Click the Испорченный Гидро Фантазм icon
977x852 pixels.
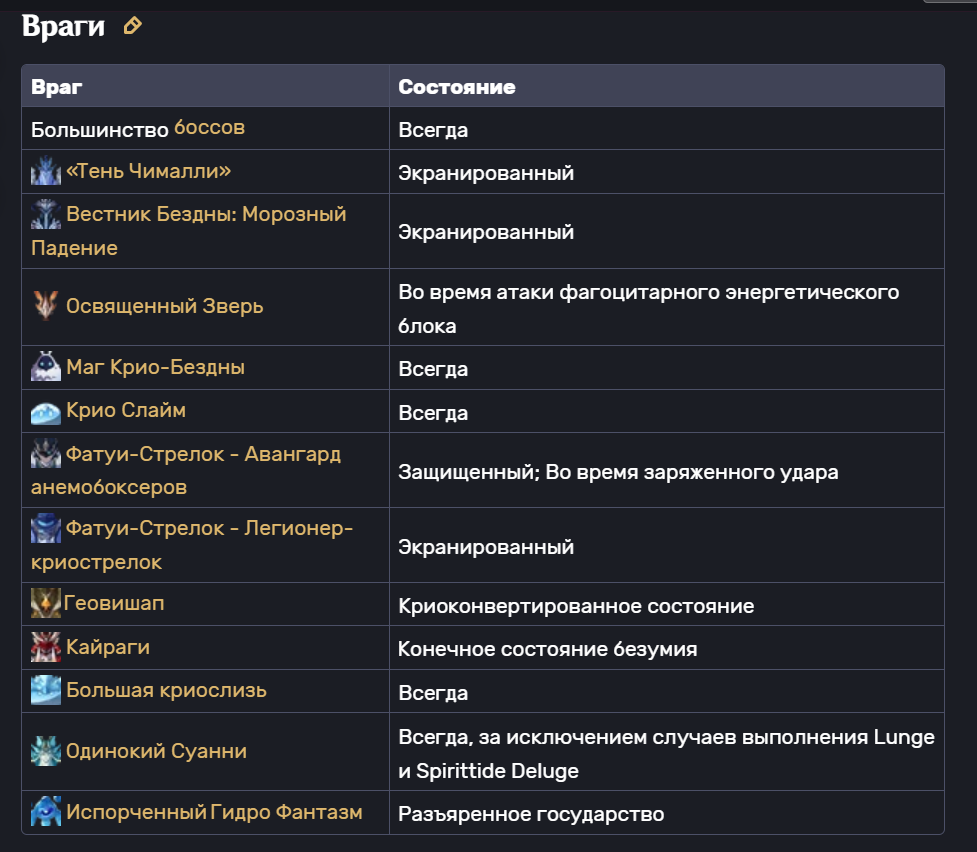[x=46, y=811]
